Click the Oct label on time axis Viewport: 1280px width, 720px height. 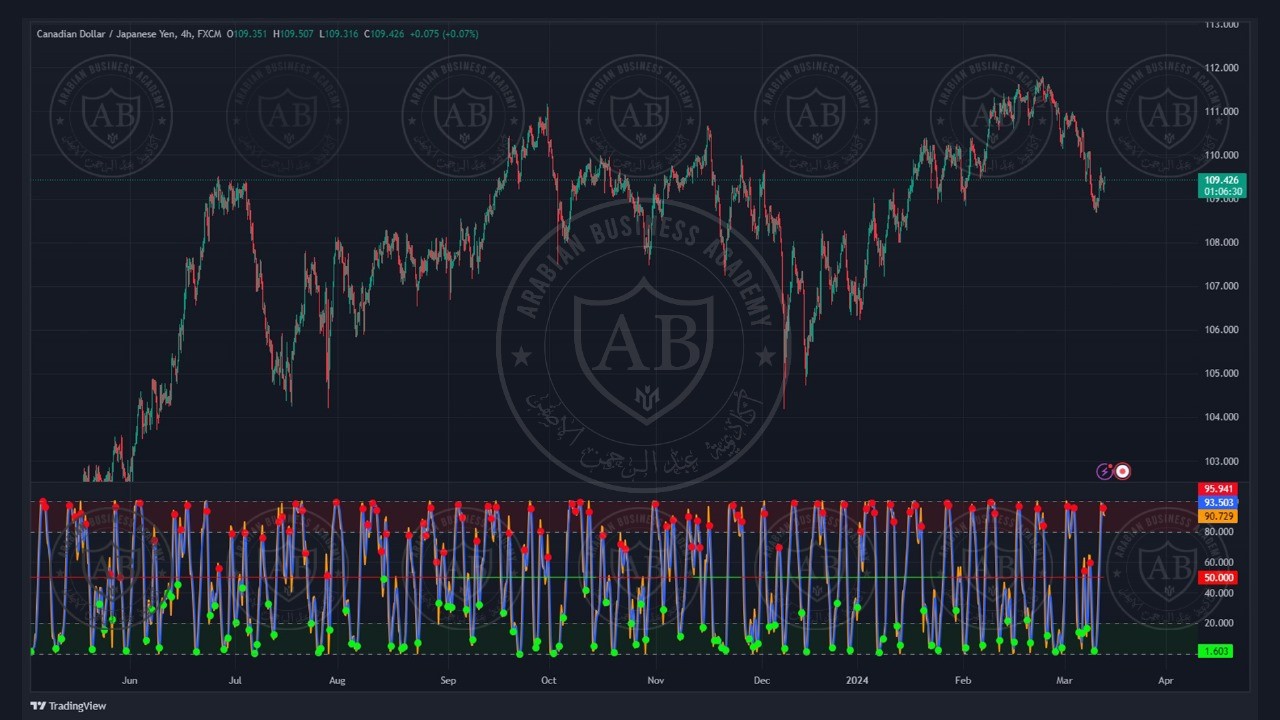pos(548,681)
